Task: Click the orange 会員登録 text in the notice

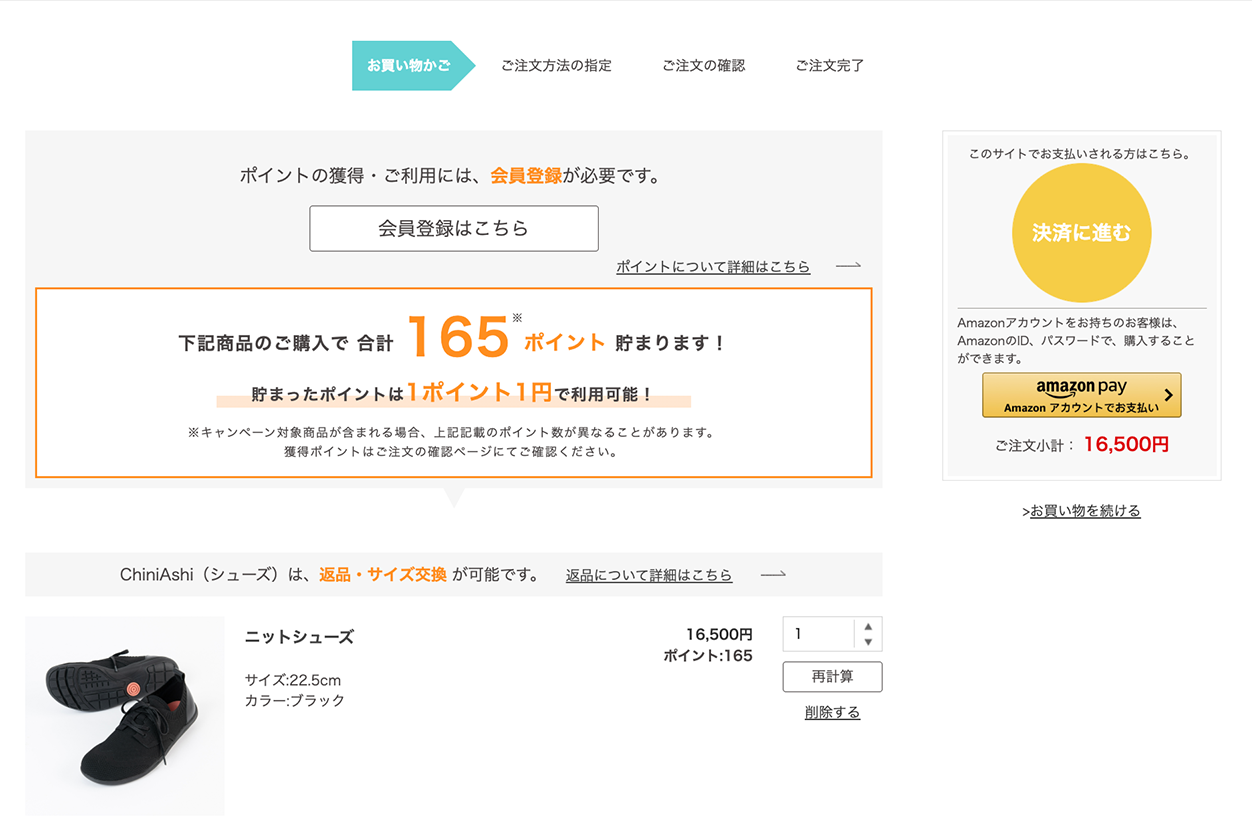Action: click(x=525, y=176)
